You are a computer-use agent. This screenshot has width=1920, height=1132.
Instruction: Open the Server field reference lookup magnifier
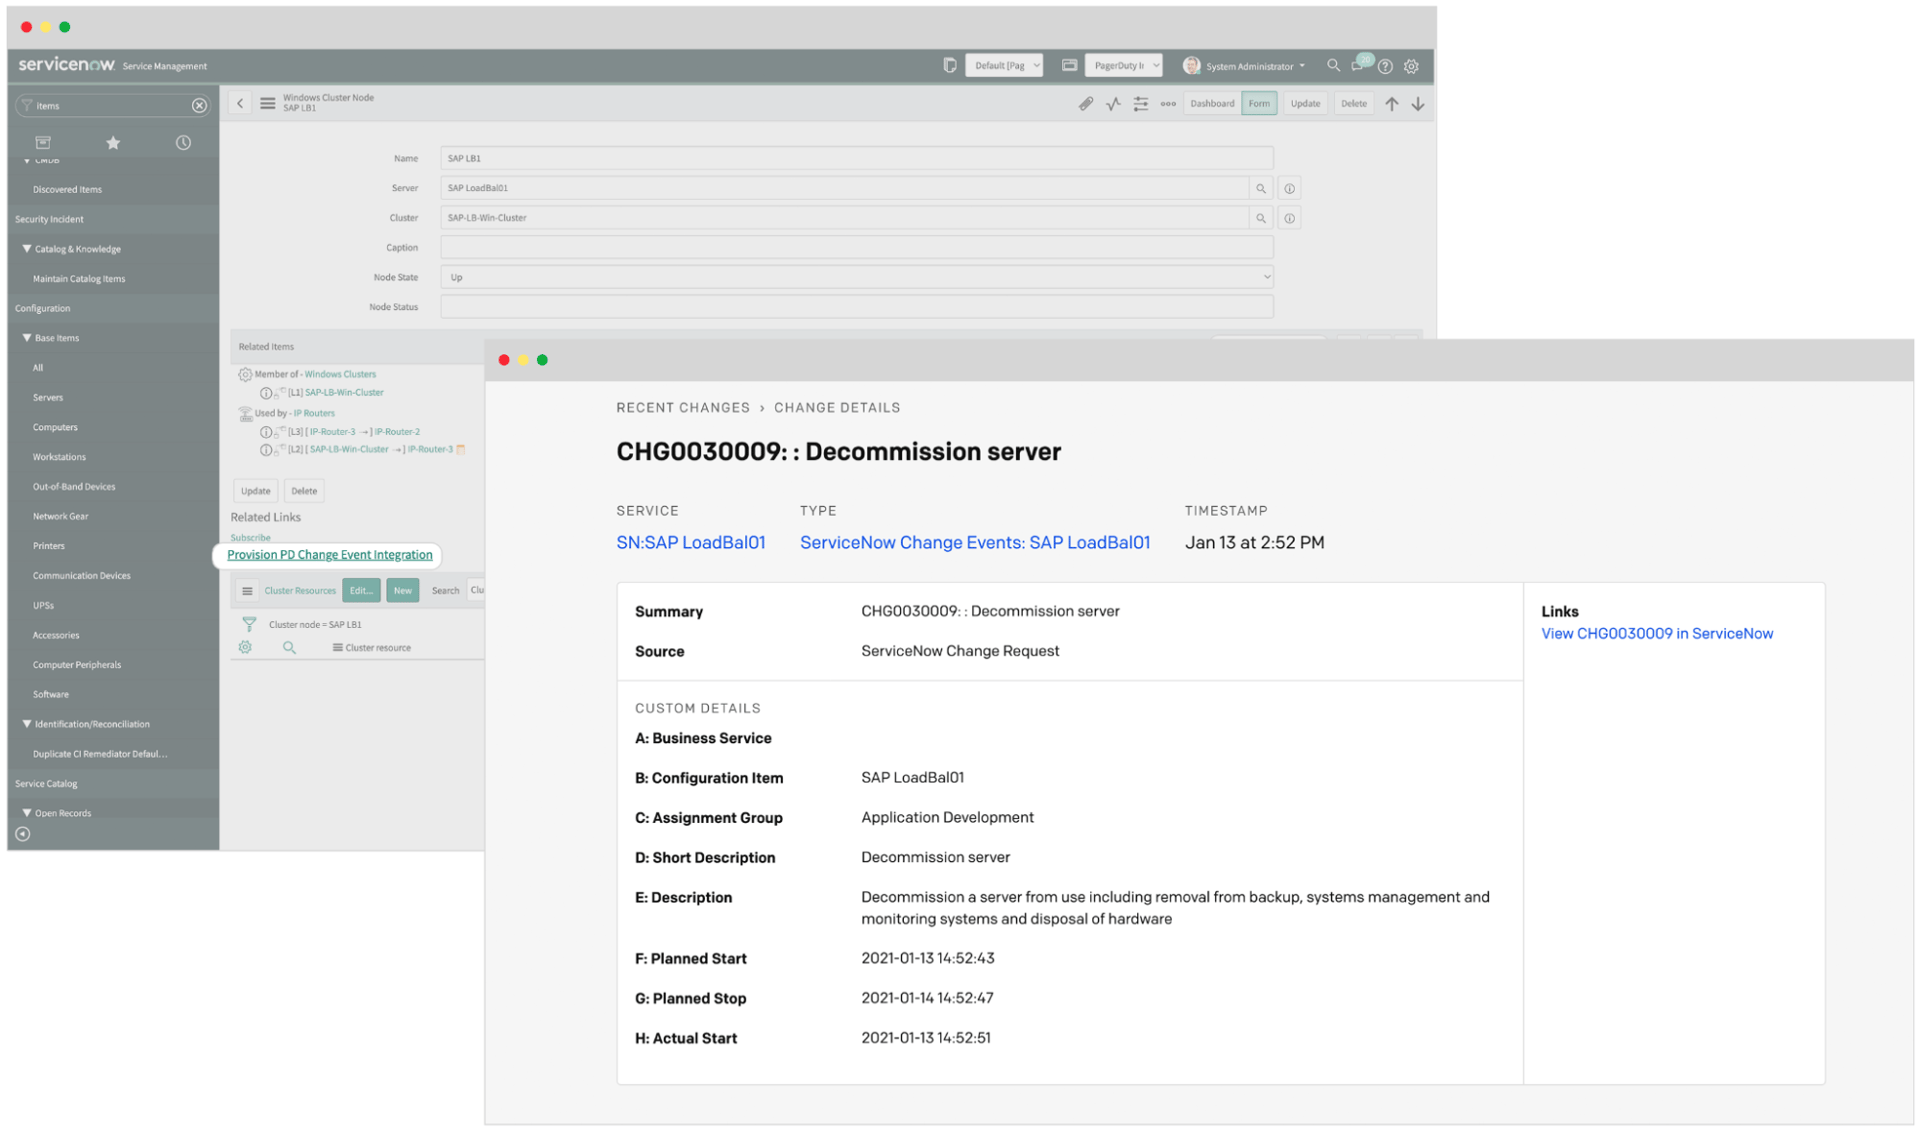[x=1261, y=187]
